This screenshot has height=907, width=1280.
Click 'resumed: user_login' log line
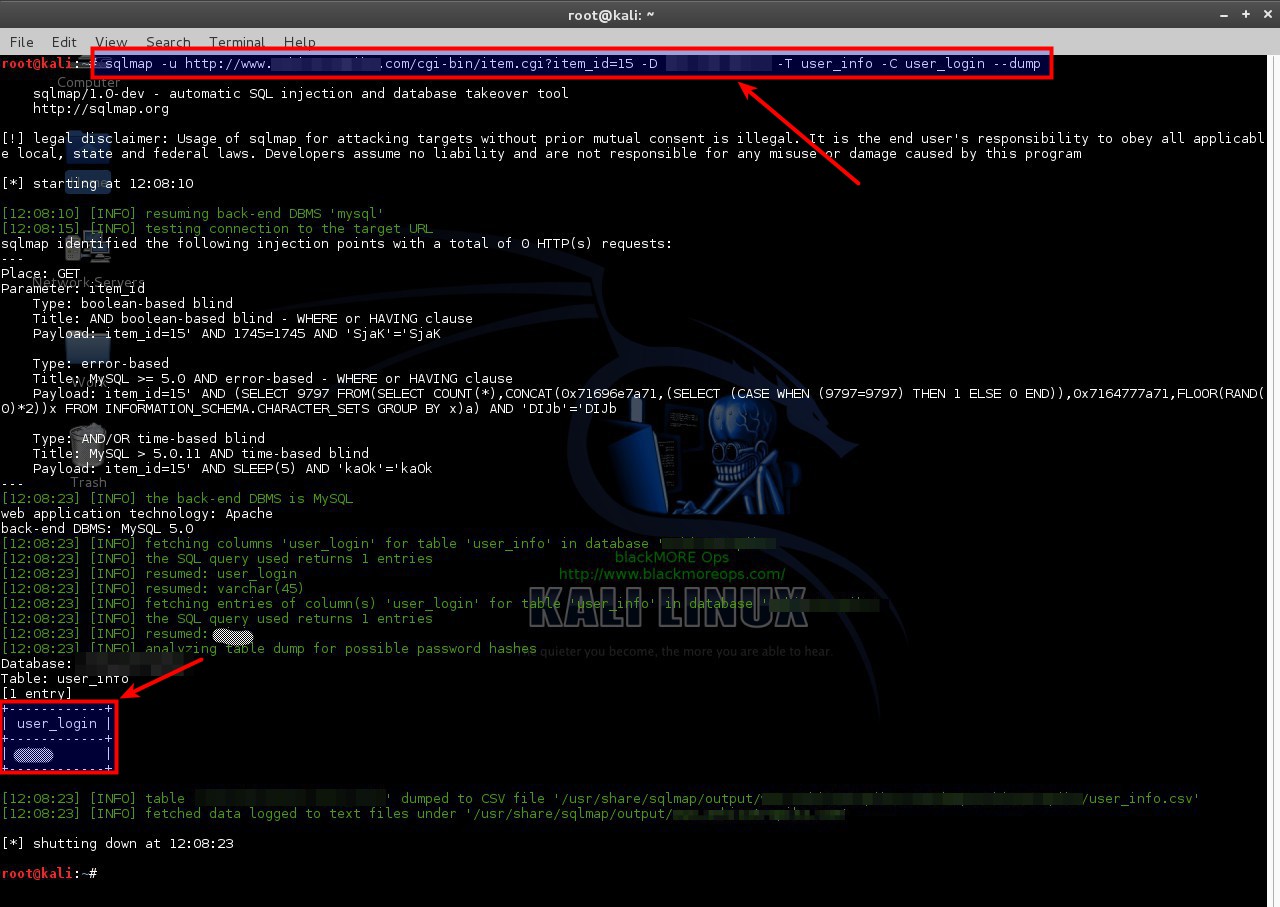pos(149,574)
